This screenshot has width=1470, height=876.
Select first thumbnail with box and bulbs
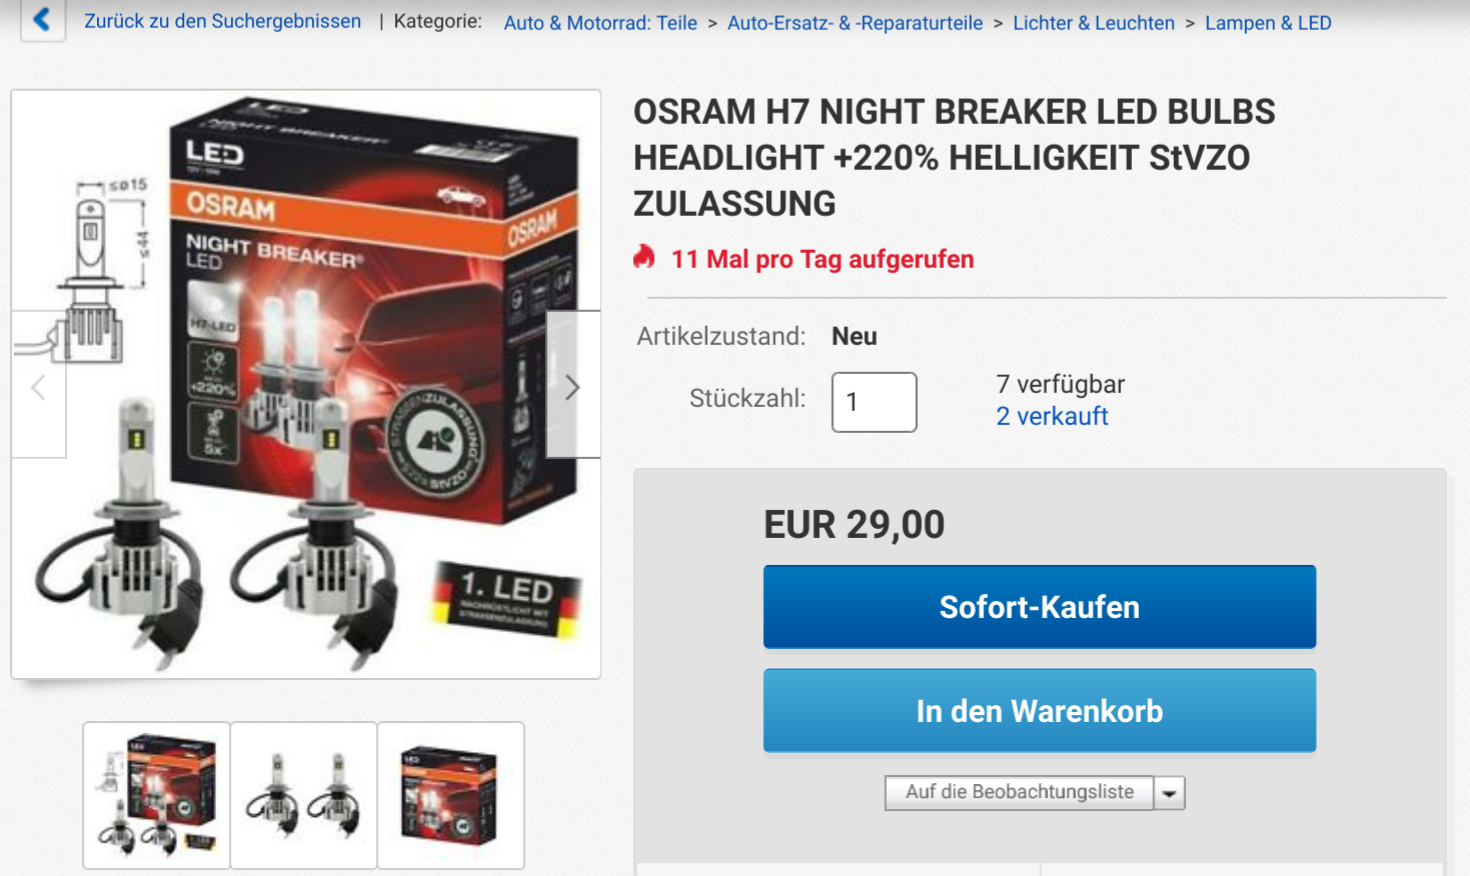(x=157, y=795)
